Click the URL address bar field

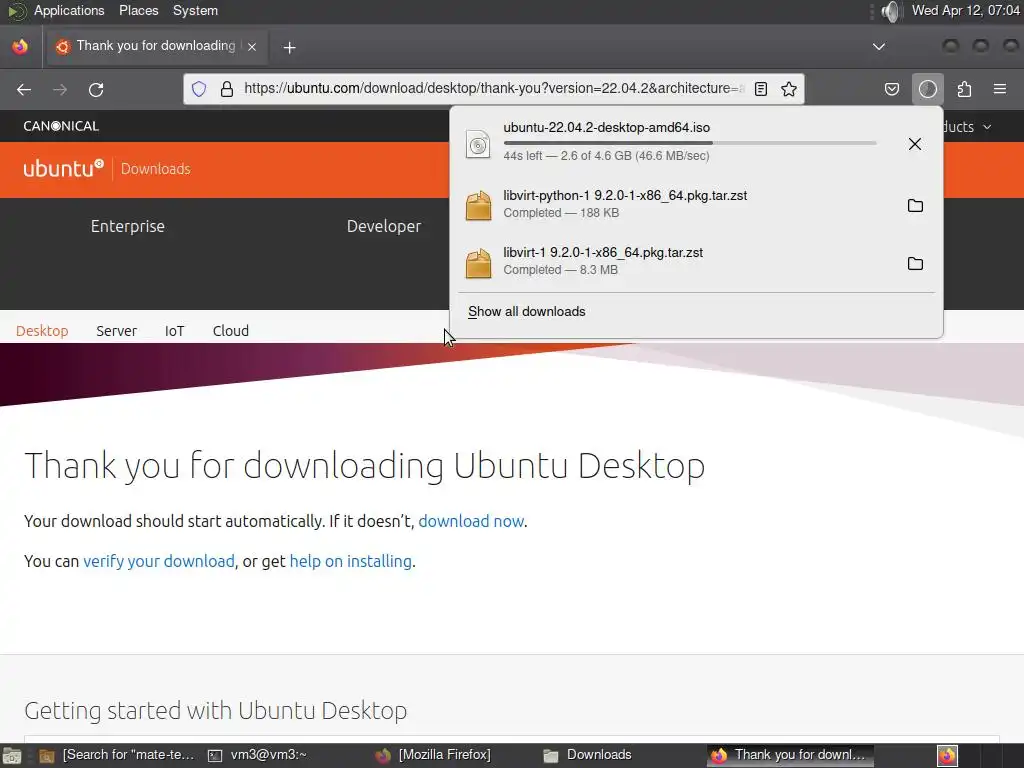tap(494, 89)
